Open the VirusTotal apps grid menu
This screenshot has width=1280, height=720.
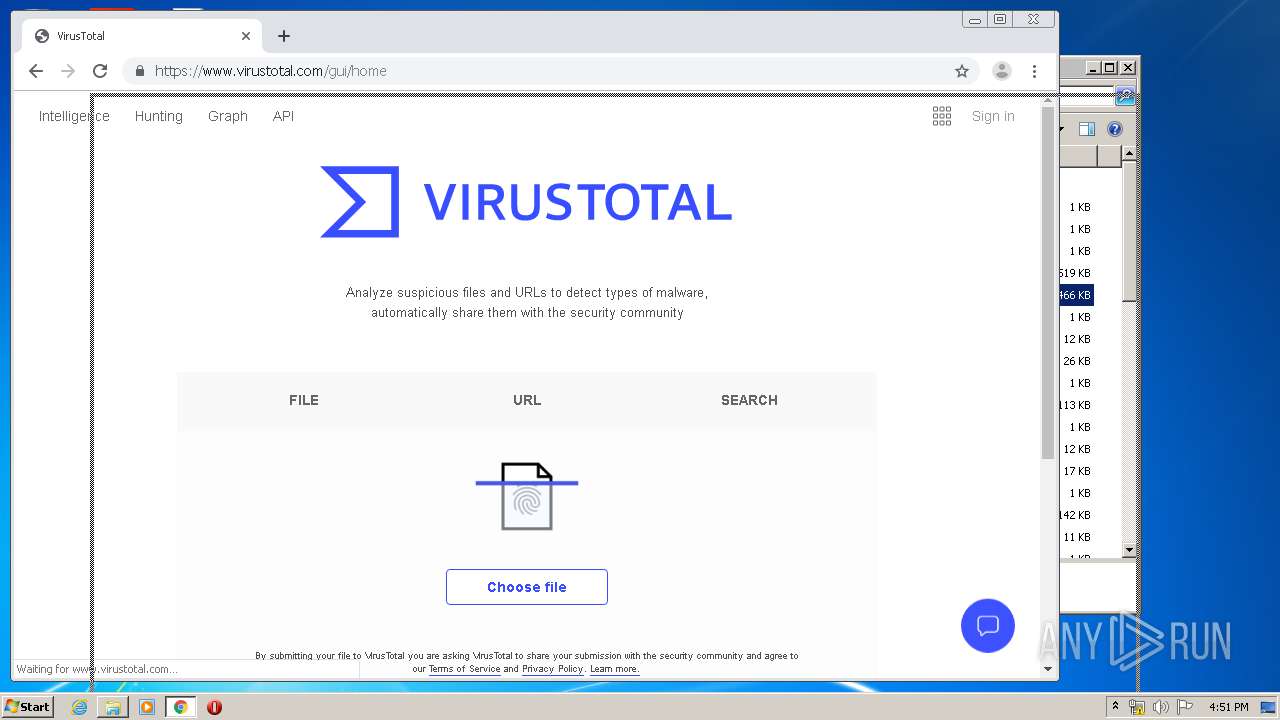942,116
